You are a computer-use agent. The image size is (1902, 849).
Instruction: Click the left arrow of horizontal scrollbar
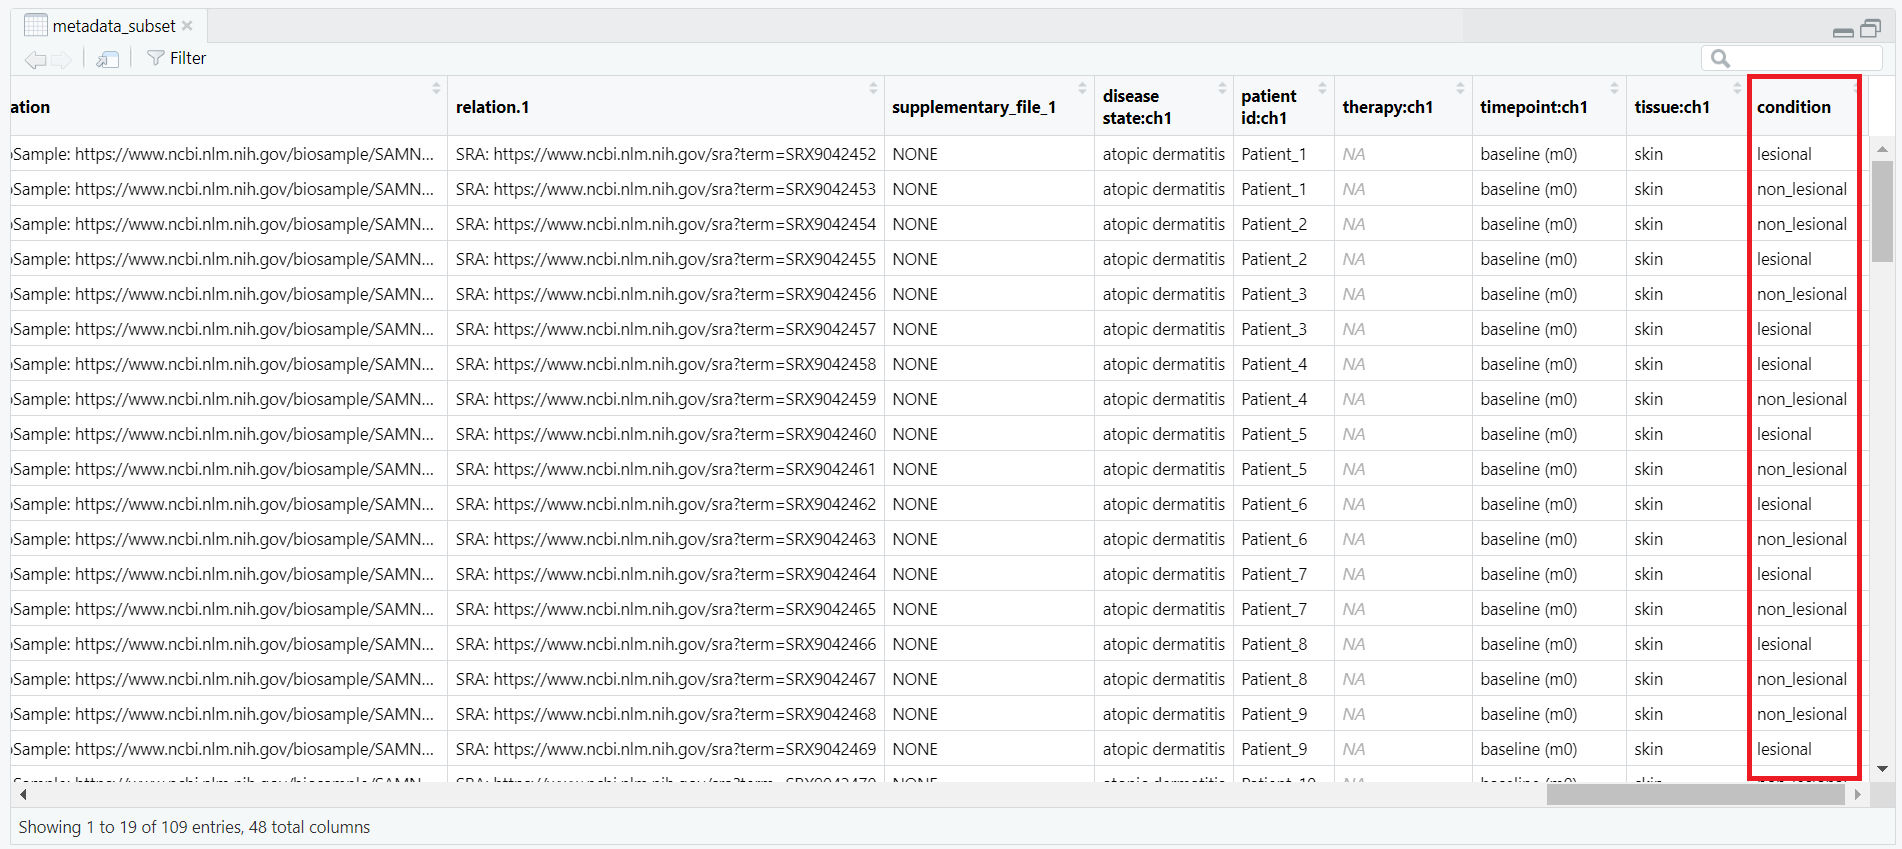pos(23,795)
